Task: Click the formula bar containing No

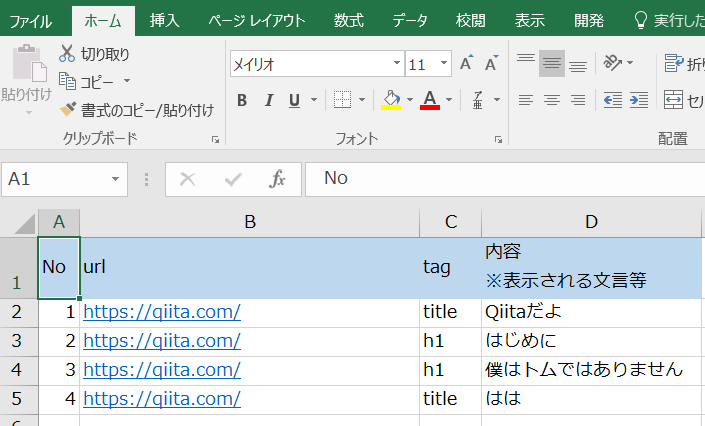Action: tap(505, 179)
